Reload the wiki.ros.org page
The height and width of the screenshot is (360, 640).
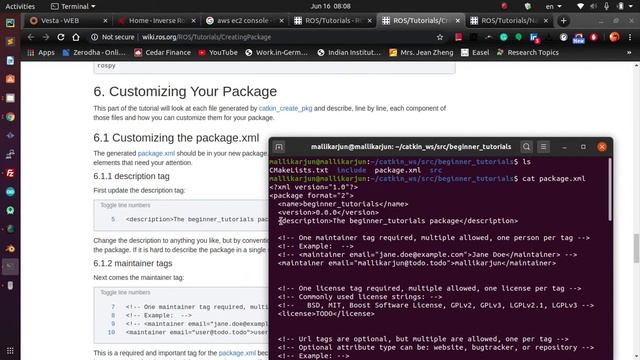coord(61,37)
